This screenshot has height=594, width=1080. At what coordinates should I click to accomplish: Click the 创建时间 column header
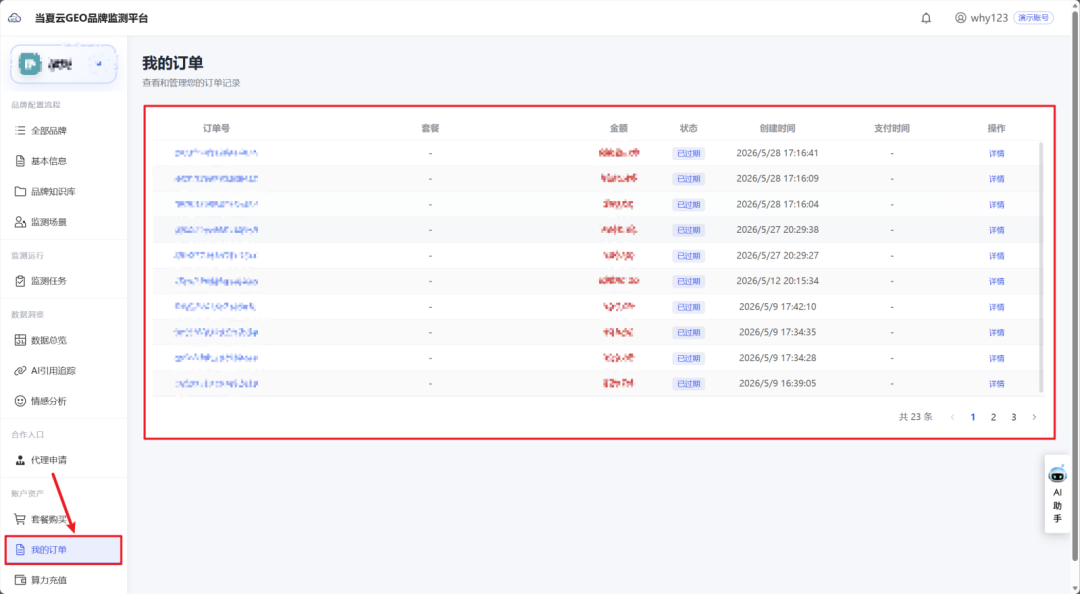click(777, 128)
